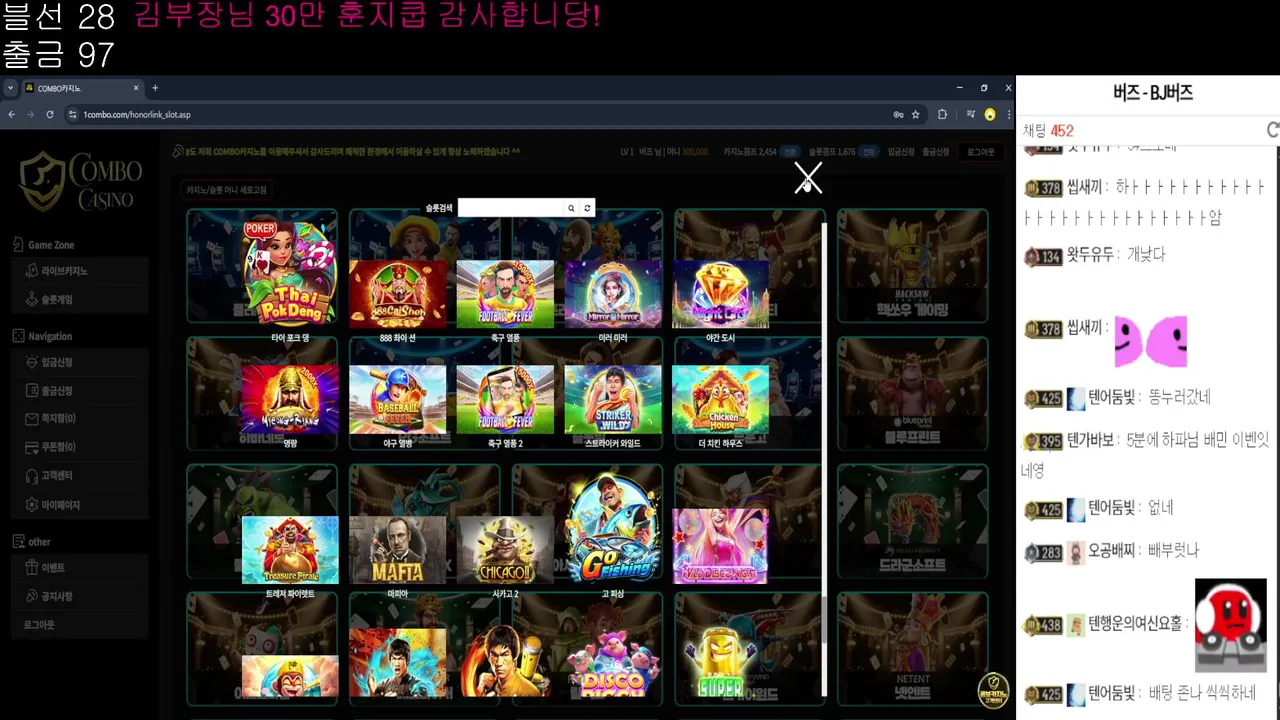Image resolution: width=1280 pixels, height=720 pixels.
Task: Open the Disco pig slot thumbnail
Action: [613, 662]
